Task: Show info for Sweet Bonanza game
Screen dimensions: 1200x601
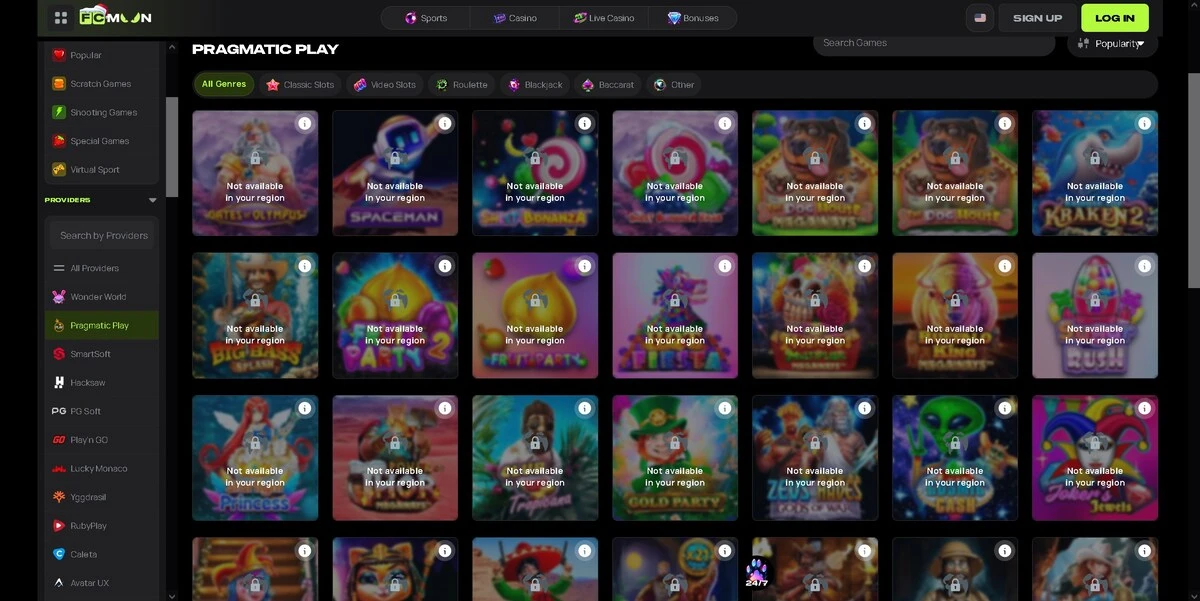Action: coord(585,123)
